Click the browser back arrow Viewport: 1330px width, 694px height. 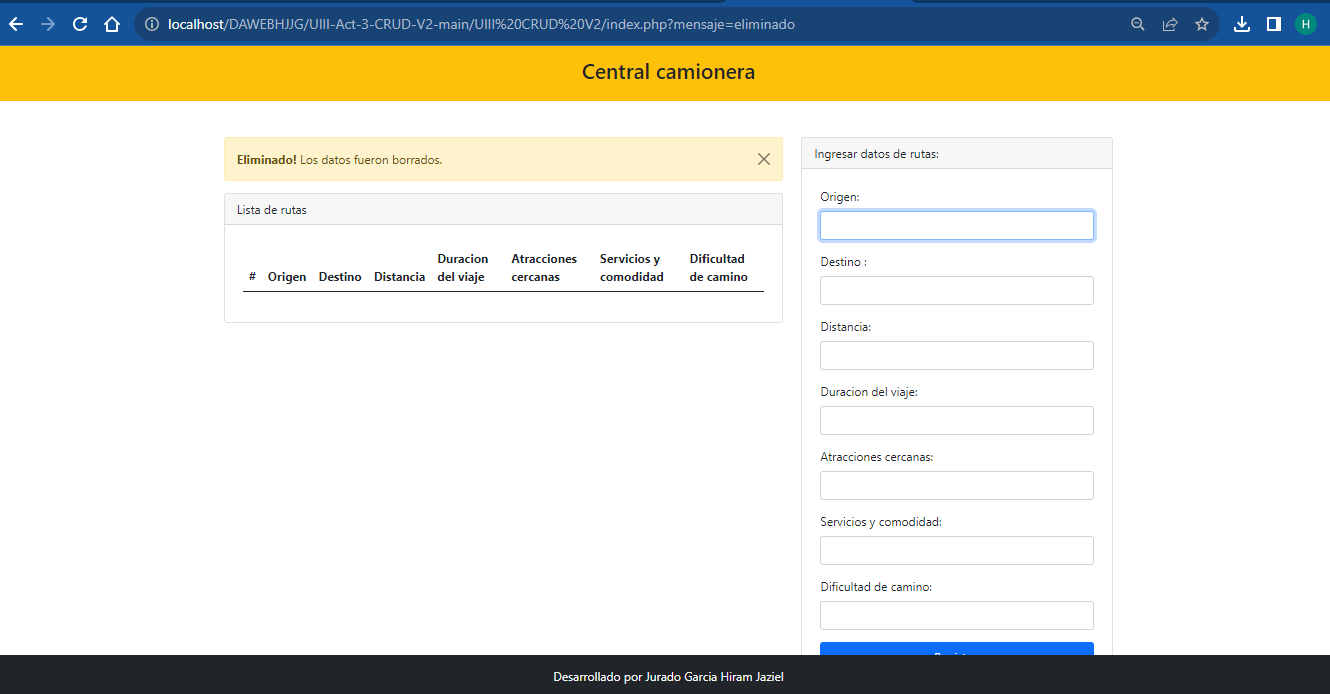pyautogui.click(x=16, y=24)
